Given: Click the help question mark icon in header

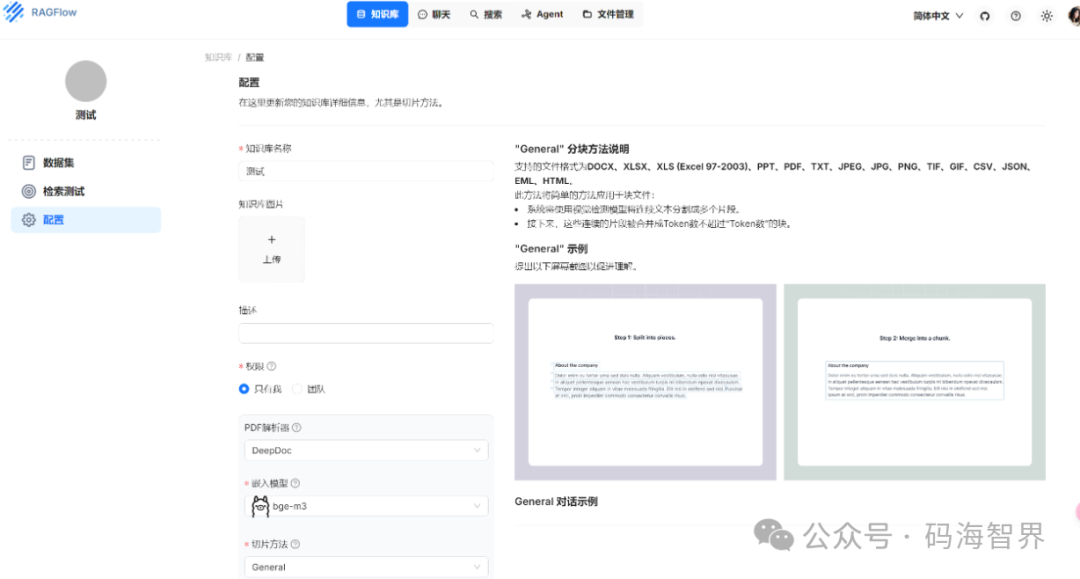Looking at the screenshot, I should (1016, 16).
